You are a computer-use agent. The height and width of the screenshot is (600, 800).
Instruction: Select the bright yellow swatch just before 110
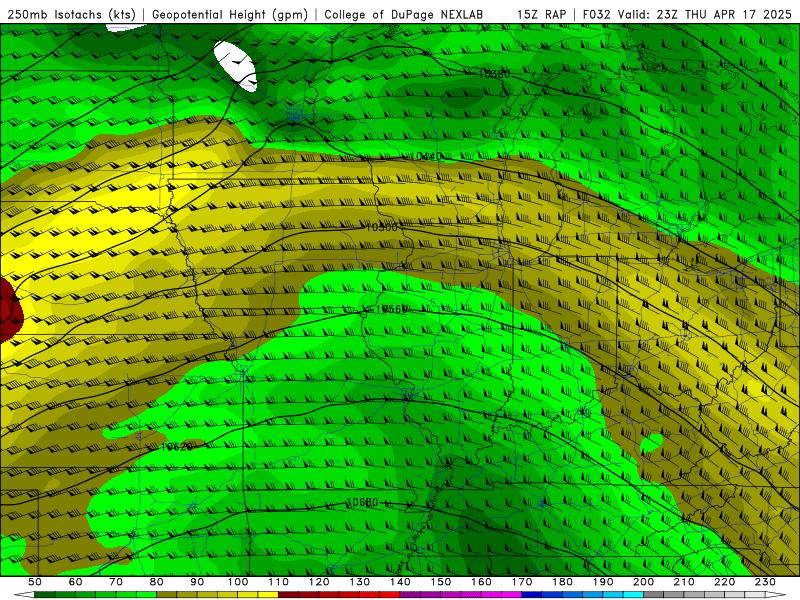[268, 595]
